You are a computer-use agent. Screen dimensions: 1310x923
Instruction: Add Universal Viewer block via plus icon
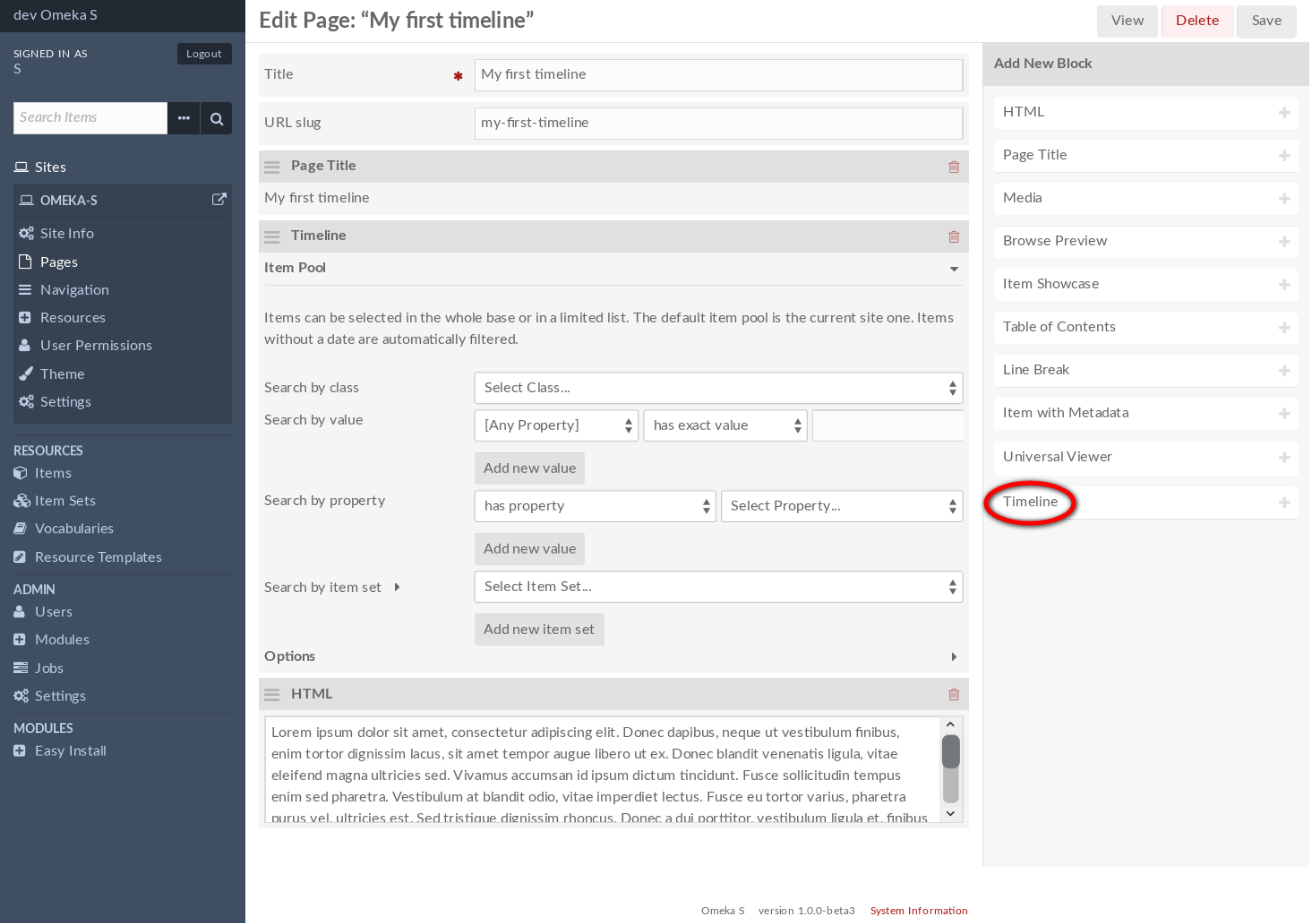1284,457
